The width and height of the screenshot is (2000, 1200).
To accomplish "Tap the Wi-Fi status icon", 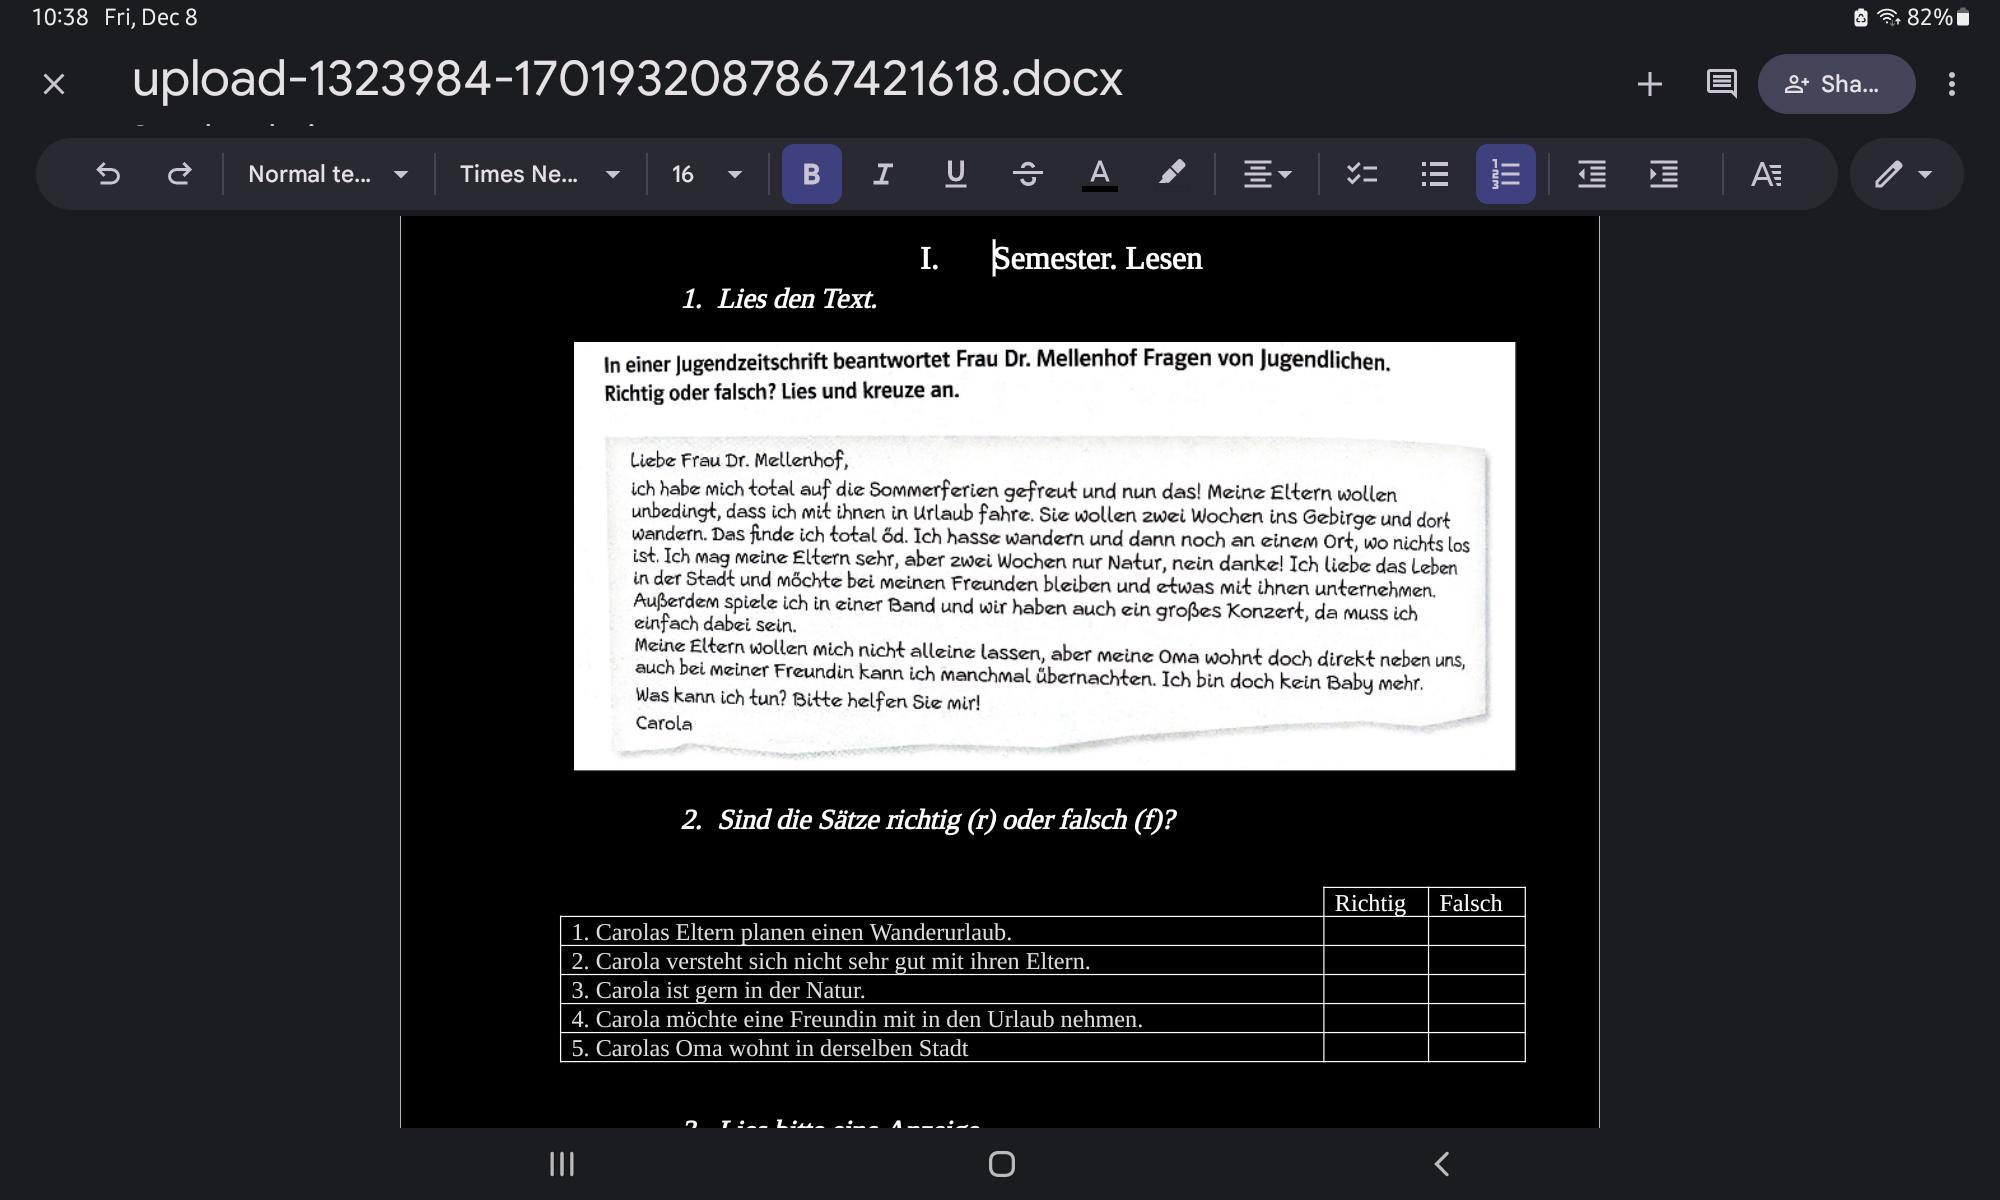I will click(1887, 17).
